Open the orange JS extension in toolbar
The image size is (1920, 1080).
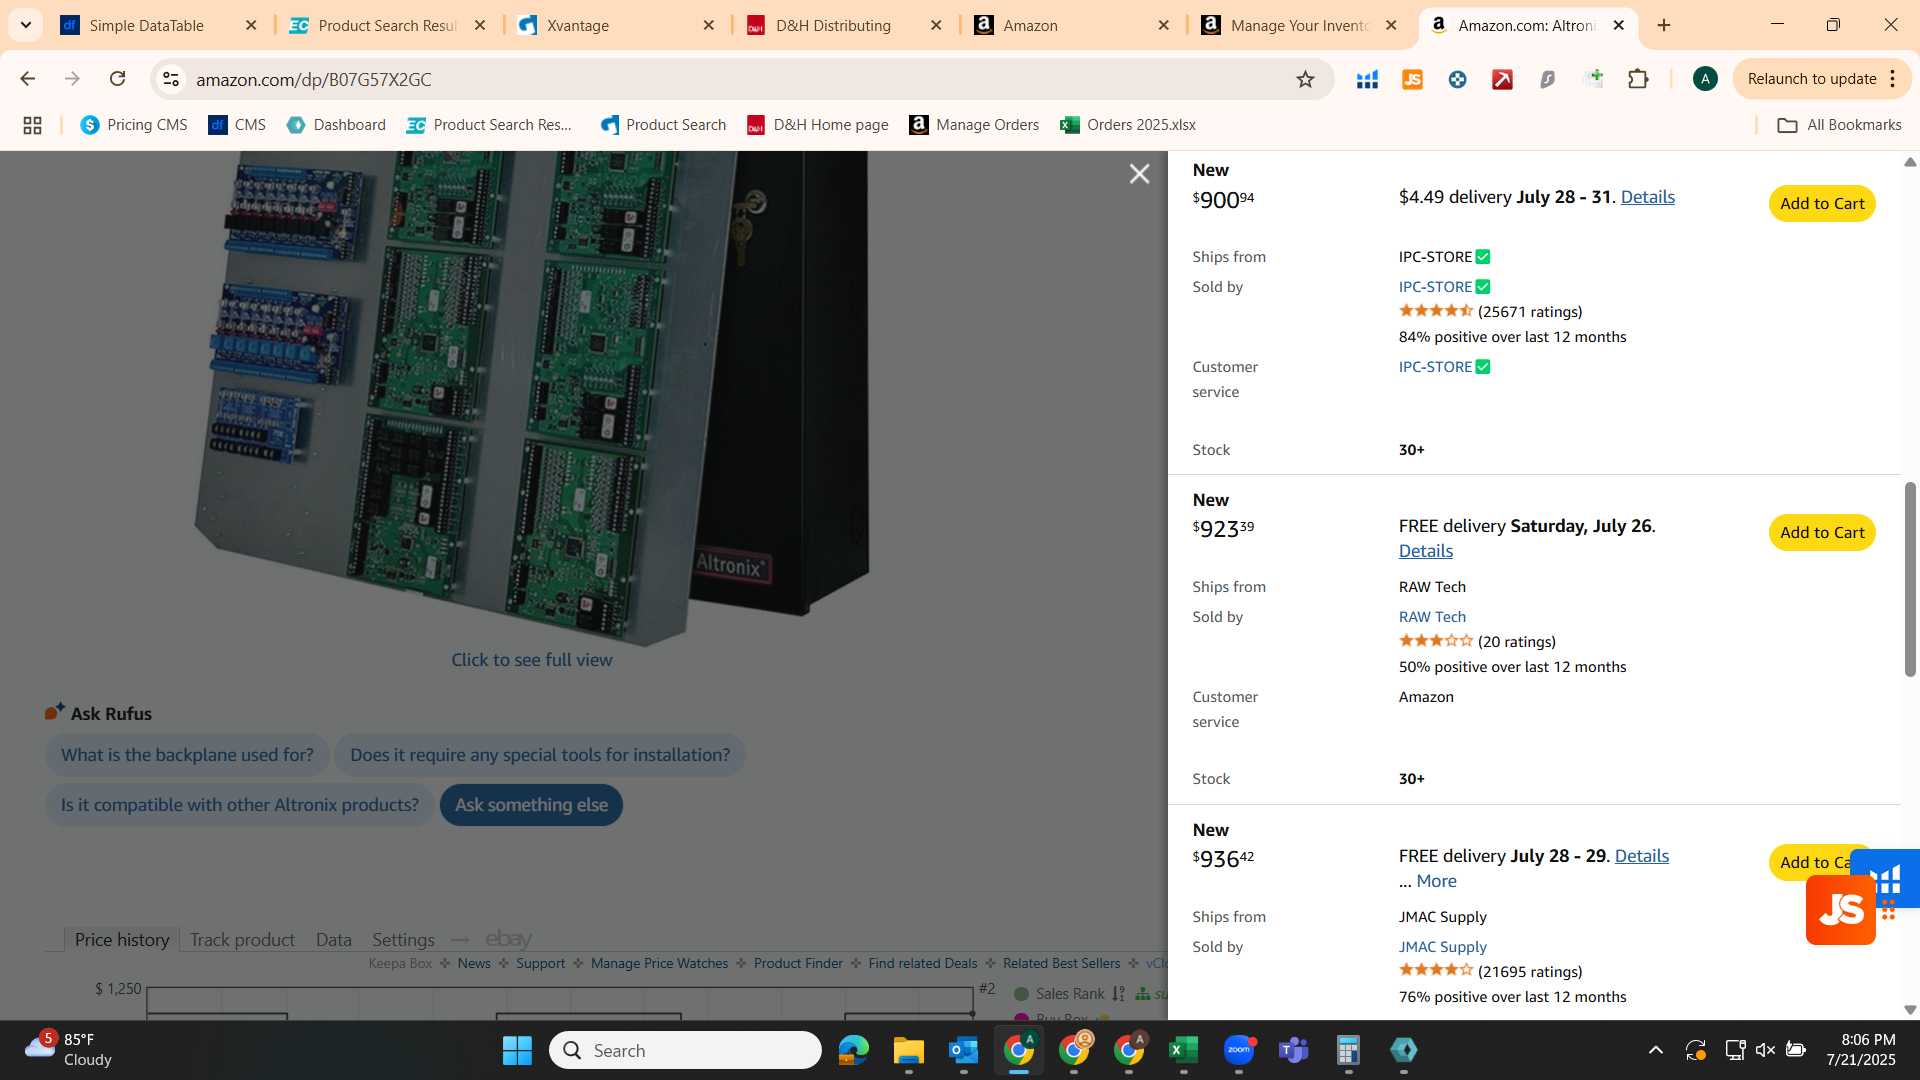(x=1412, y=79)
